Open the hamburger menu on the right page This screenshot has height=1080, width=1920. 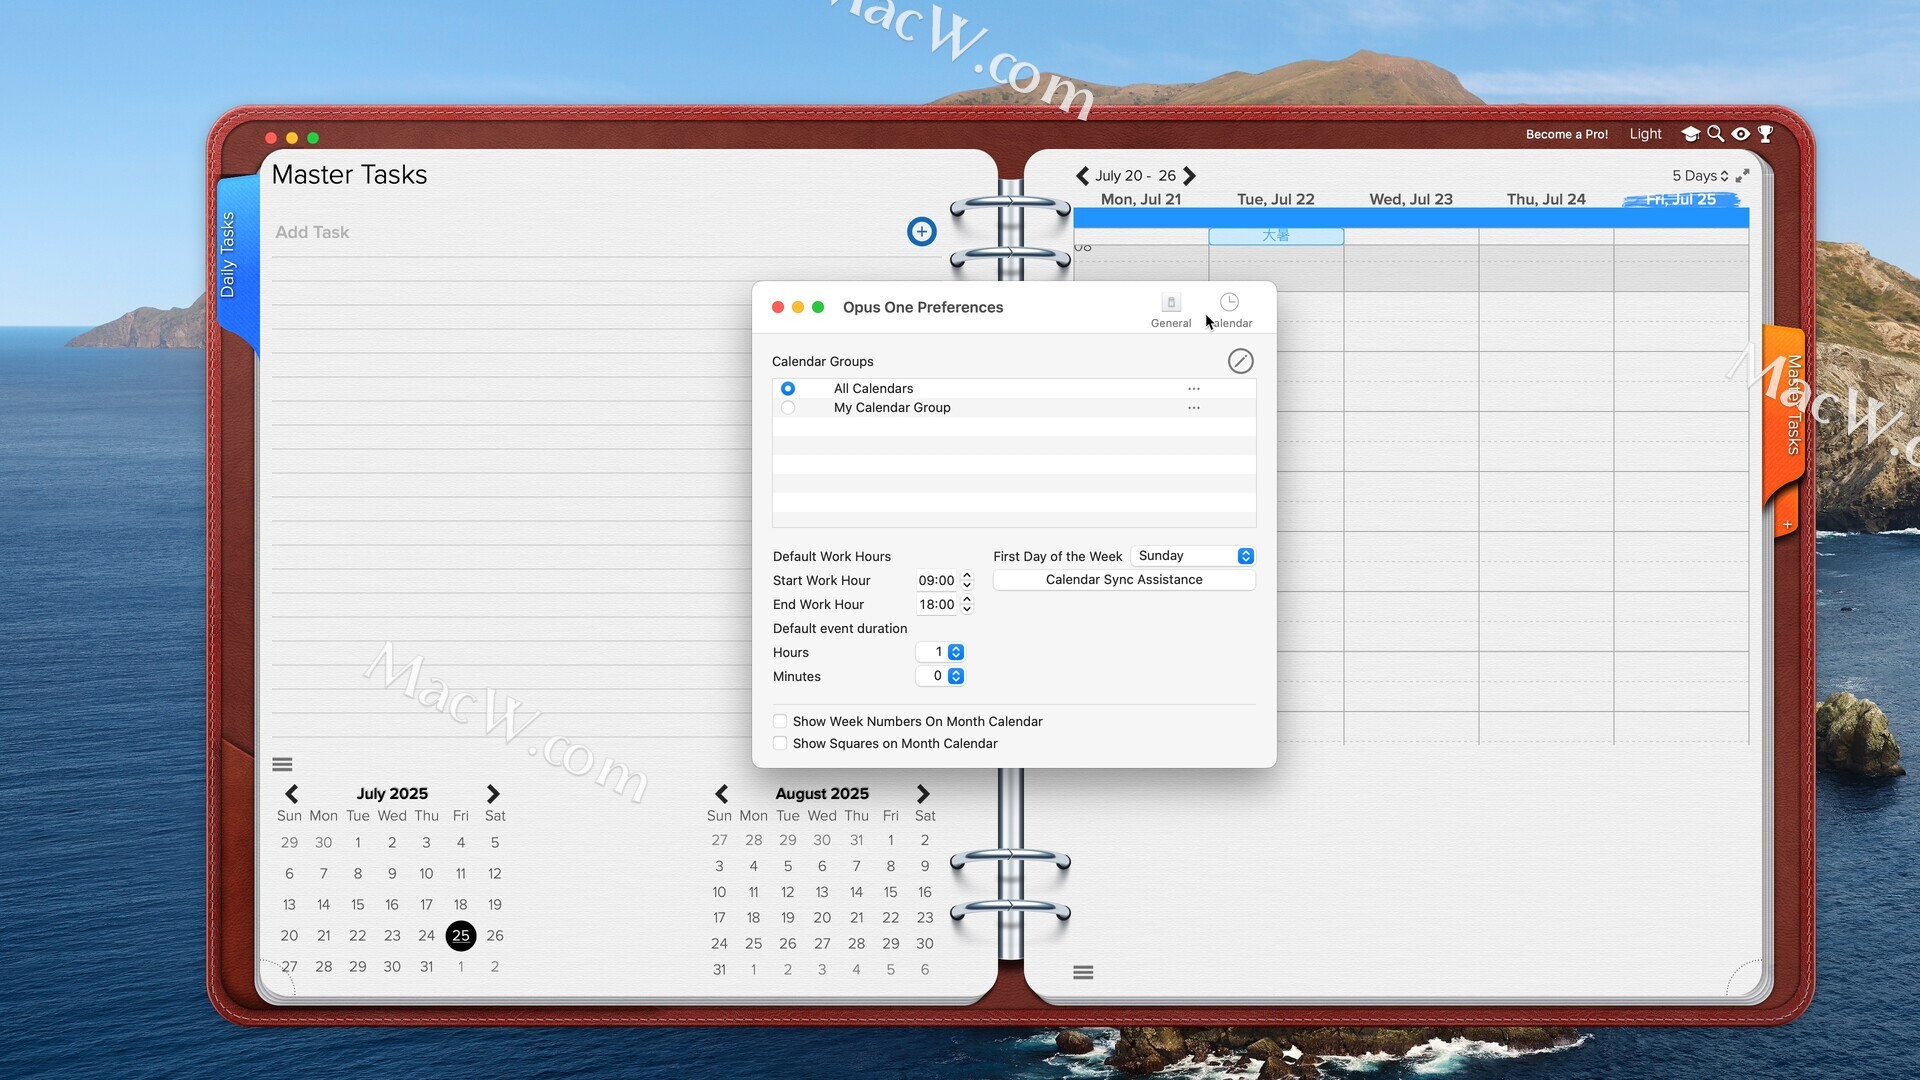click(1083, 972)
